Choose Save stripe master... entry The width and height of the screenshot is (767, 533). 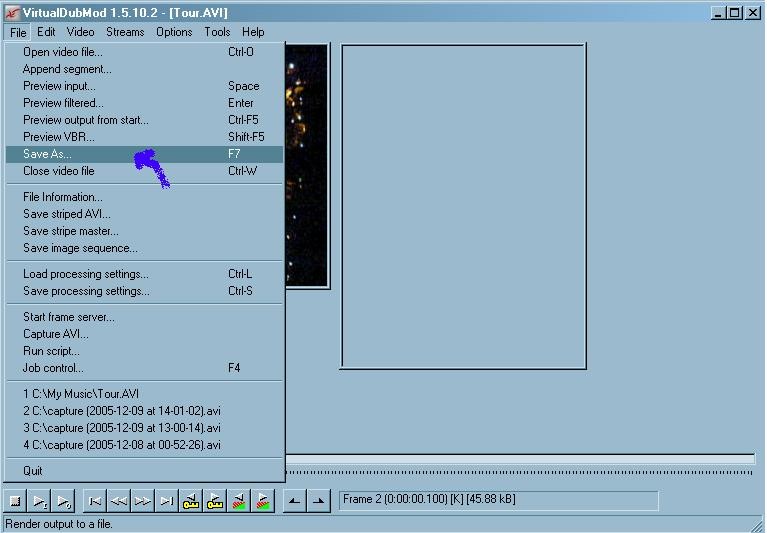pos(145,231)
